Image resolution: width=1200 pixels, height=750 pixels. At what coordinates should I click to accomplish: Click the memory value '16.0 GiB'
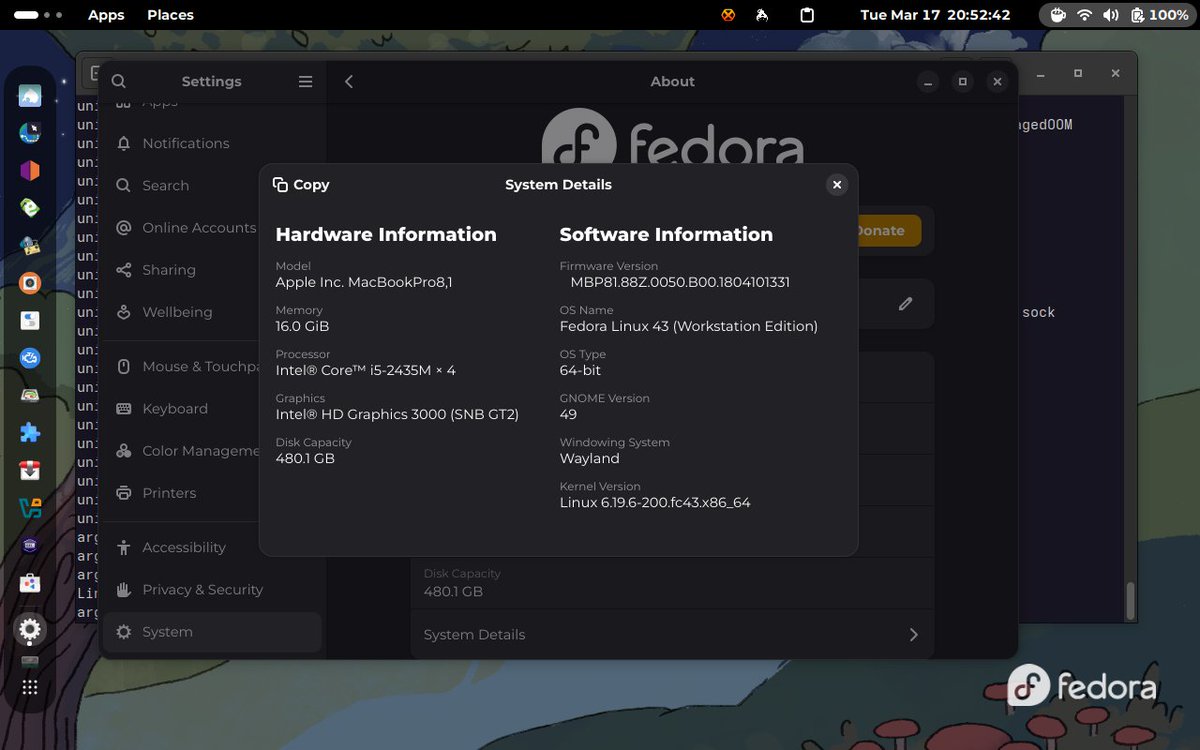pos(302,327)
